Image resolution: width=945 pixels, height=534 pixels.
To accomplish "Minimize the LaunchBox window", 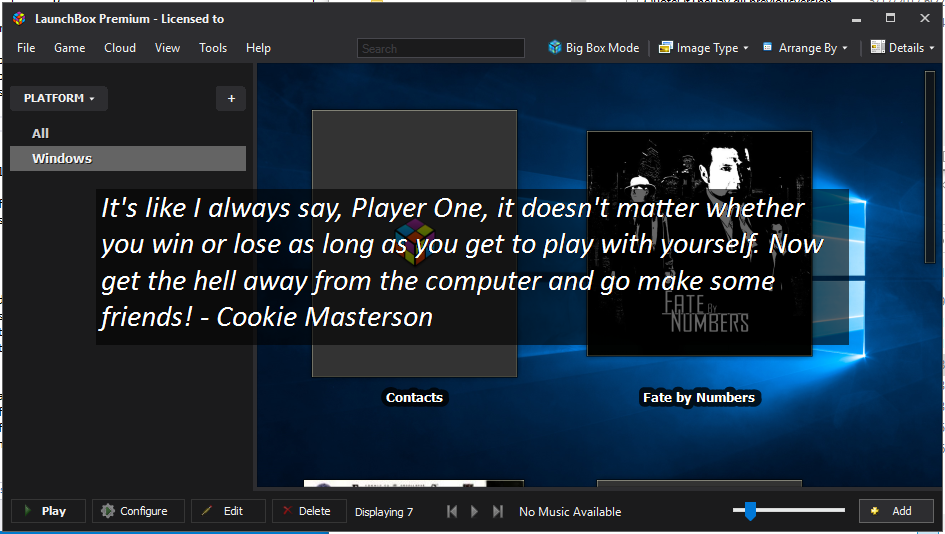I will pyautogui.click(x=856, y=19).
